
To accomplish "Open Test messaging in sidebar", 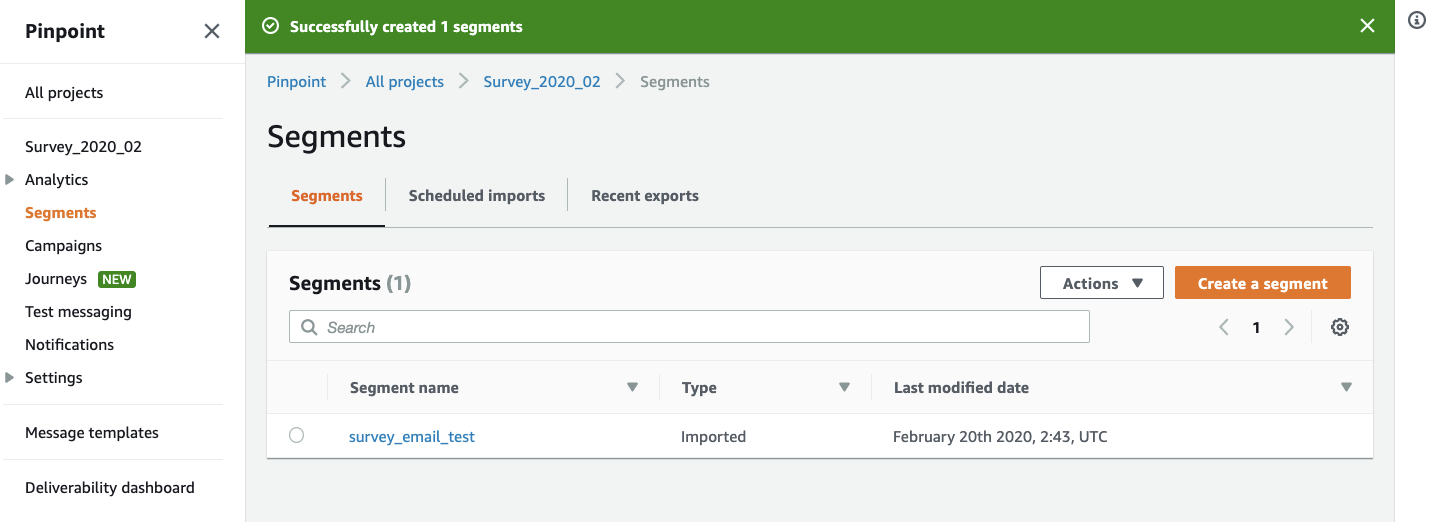I will click(78, 311).
